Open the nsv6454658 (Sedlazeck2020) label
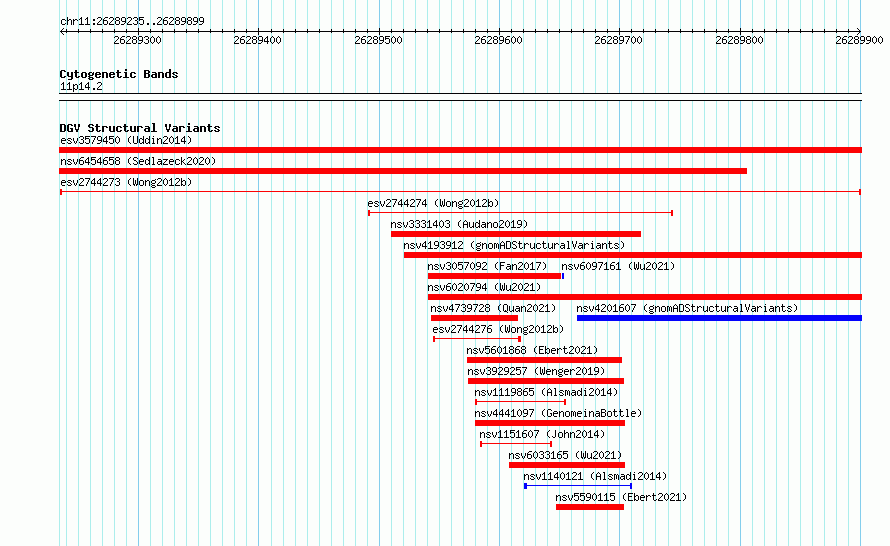The width and height of the screenshot is (890, 546). (138, 161)
